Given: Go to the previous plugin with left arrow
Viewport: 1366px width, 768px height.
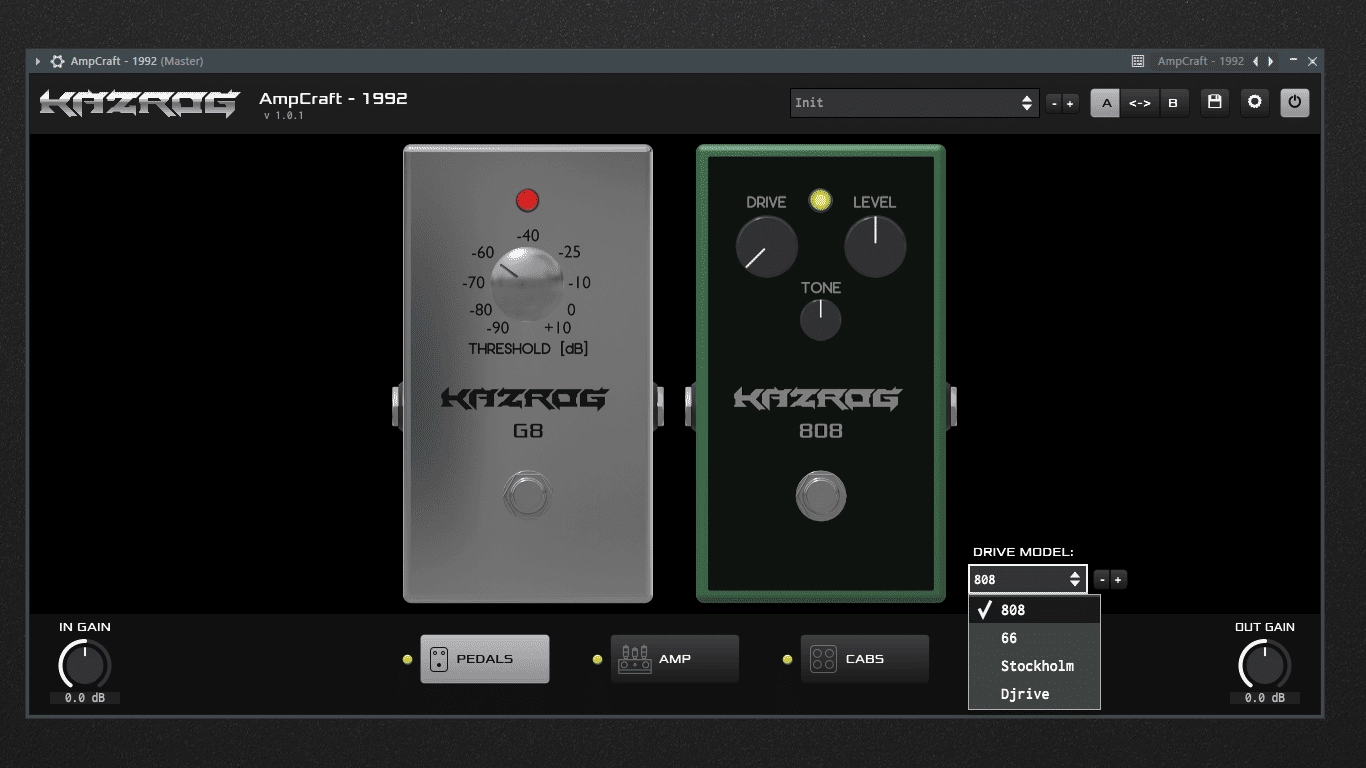Looking at the screenshot, I should pyautogui.click(x=1256, y=61).
